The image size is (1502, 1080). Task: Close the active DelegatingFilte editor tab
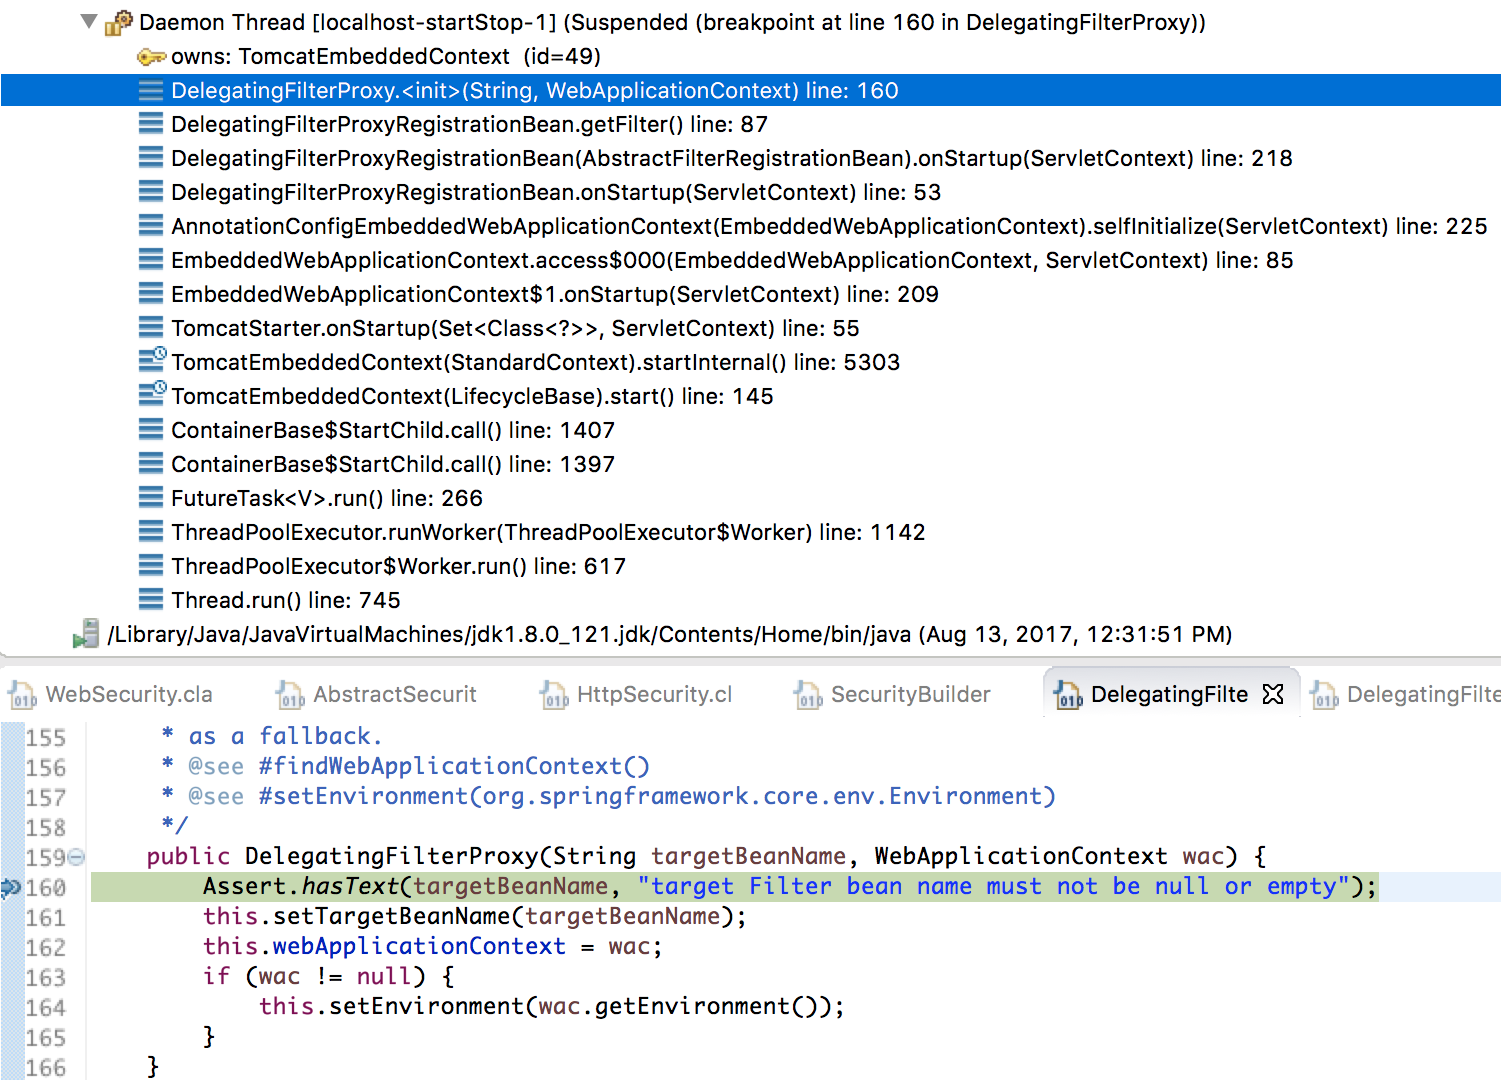[x=1273, y=694]
